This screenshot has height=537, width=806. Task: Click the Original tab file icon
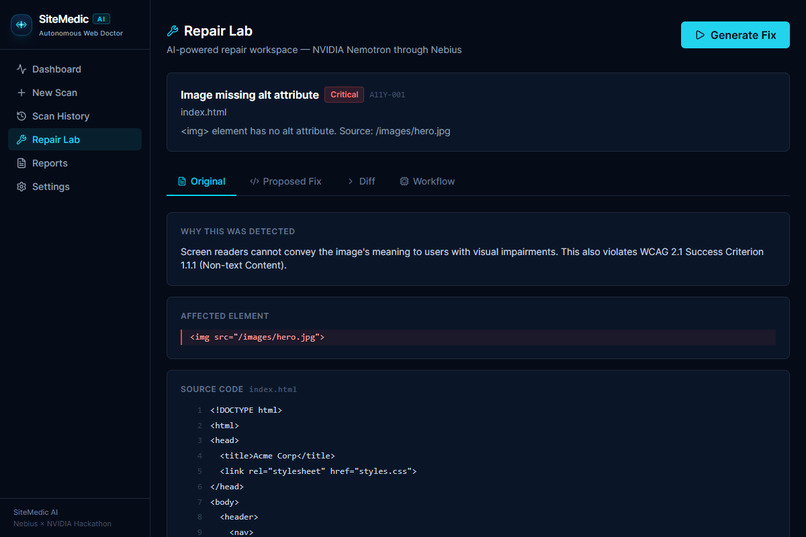[181, 181]
